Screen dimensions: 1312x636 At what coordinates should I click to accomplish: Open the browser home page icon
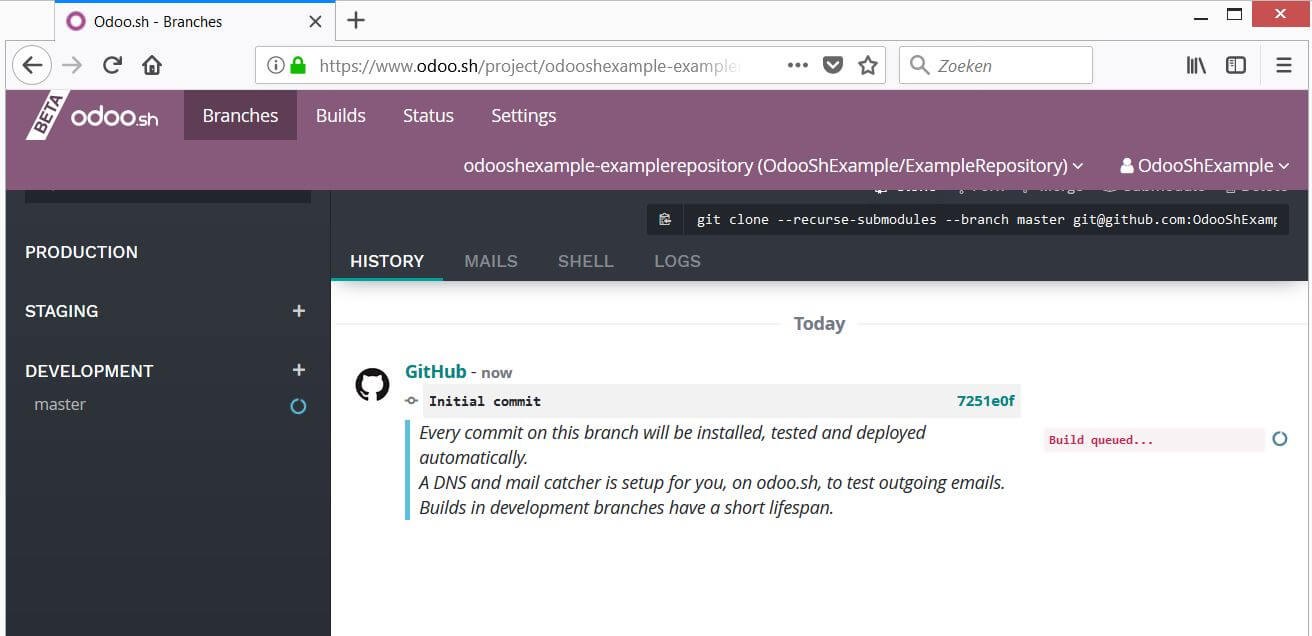[x=152, y=65]
